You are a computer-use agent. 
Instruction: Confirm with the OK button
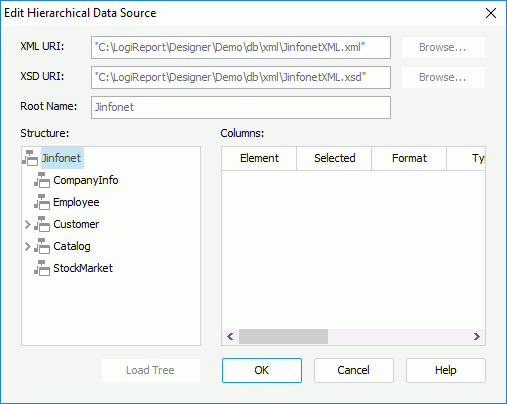pos(262,370)
